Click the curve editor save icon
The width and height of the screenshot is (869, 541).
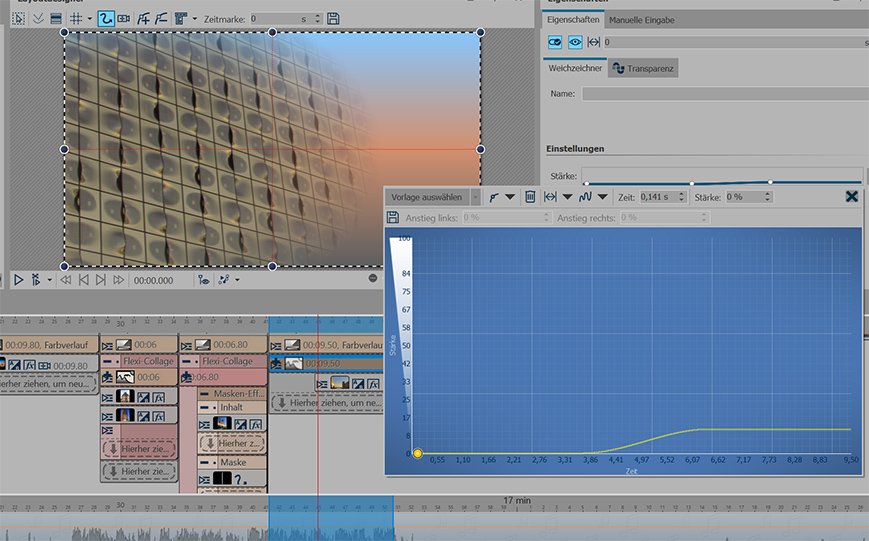(x=394, y=217)
